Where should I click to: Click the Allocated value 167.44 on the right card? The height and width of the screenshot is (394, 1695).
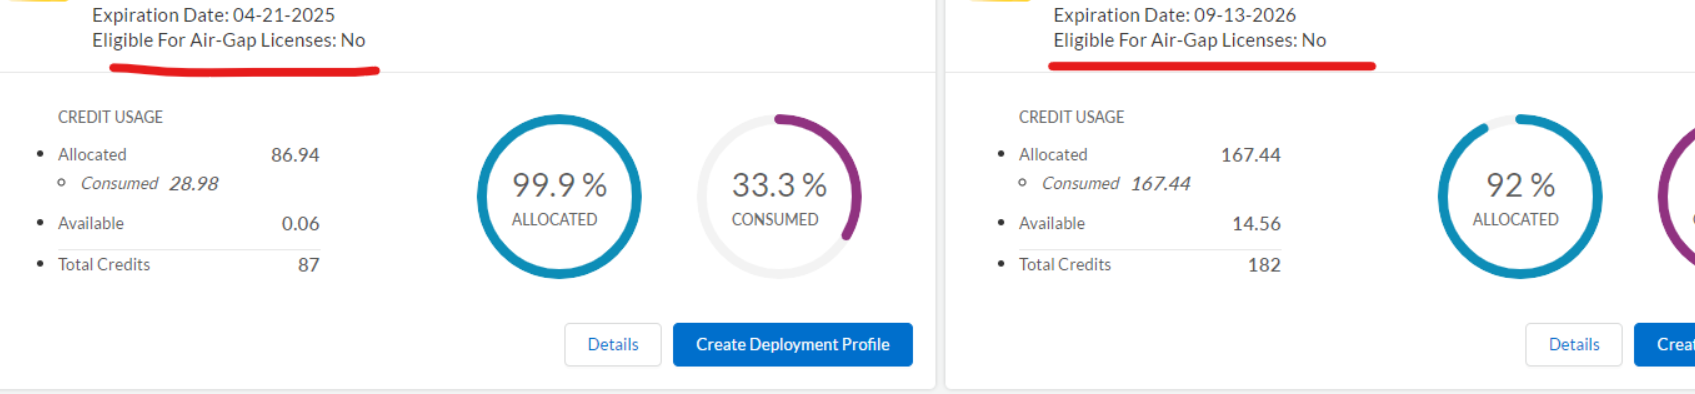(1250, 155)
